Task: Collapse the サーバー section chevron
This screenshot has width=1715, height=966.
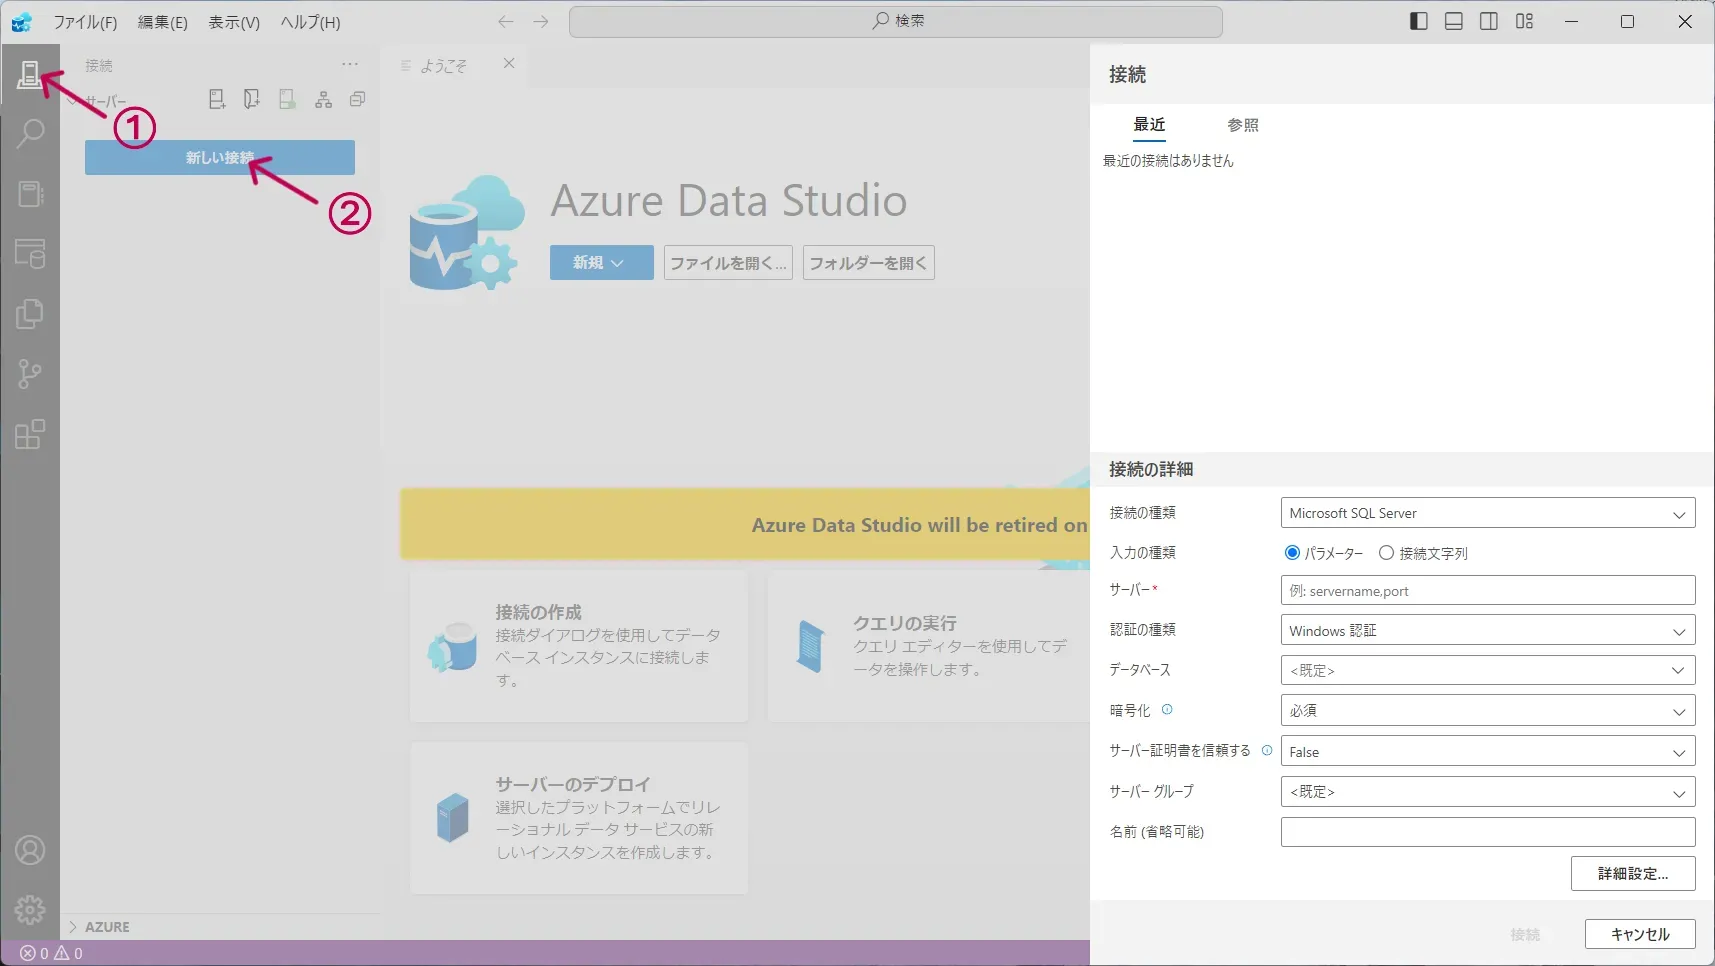Action: point(72,101)
